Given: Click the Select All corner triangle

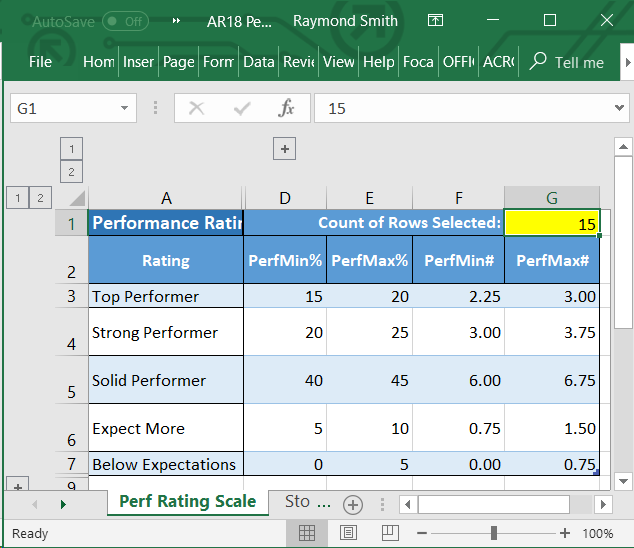Looking at the screenshot, I should 77,199.
